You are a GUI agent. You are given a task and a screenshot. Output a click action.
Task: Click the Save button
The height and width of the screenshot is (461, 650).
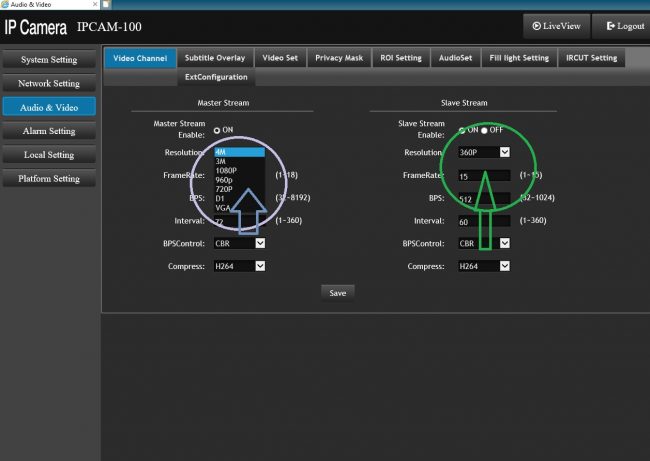[338, 292]
